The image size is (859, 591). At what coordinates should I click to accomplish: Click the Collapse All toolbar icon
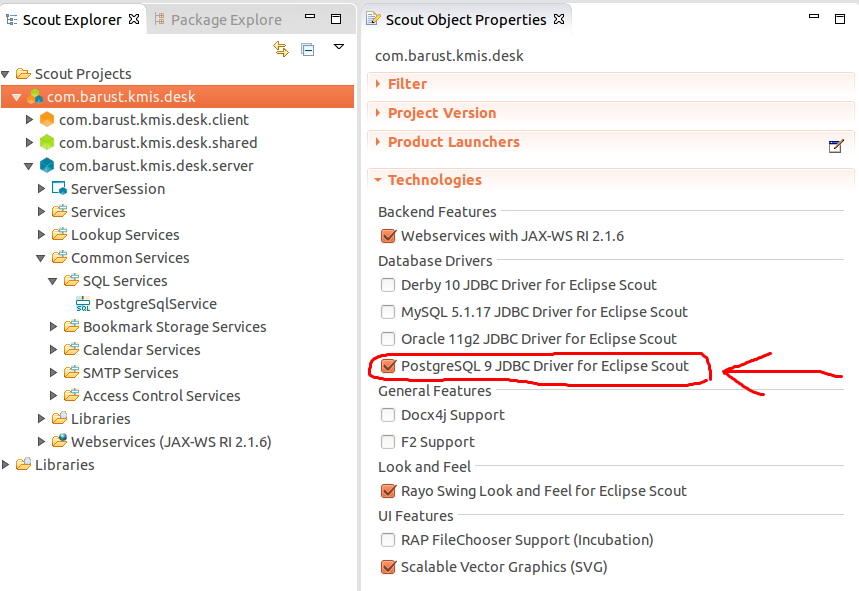tap(308, 50)
